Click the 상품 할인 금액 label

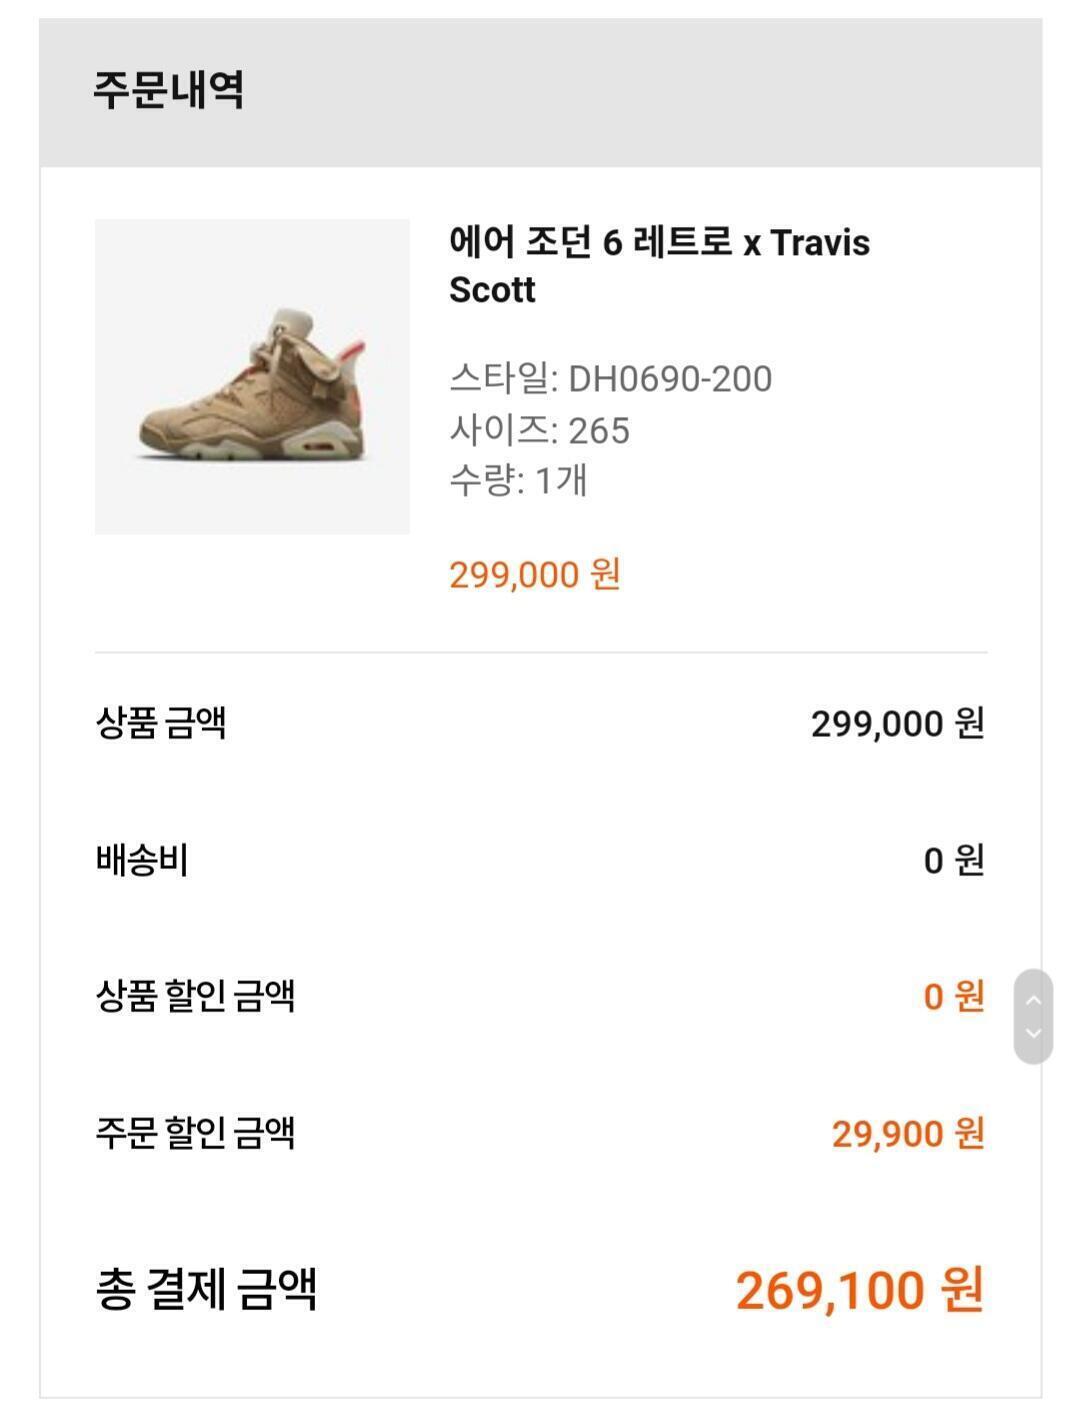195,996
